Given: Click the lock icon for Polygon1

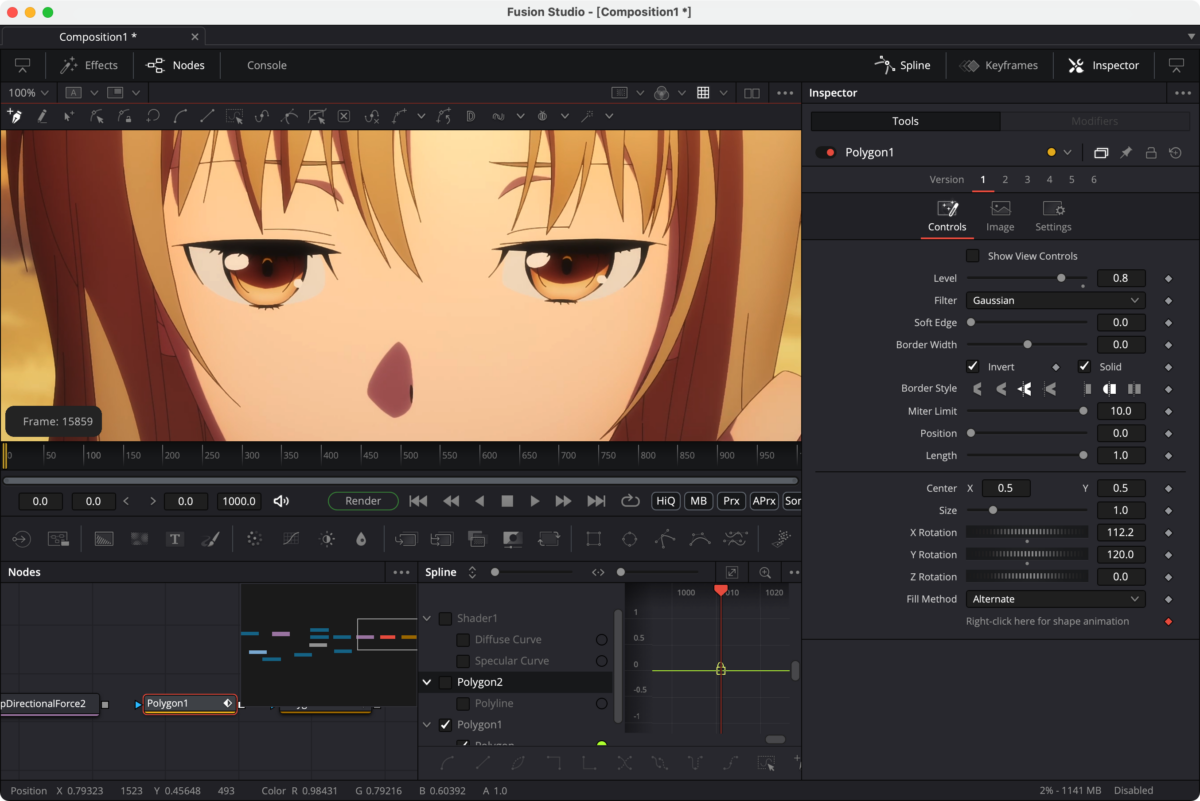Looking at the screenshot, I should tap(1151, 153).
